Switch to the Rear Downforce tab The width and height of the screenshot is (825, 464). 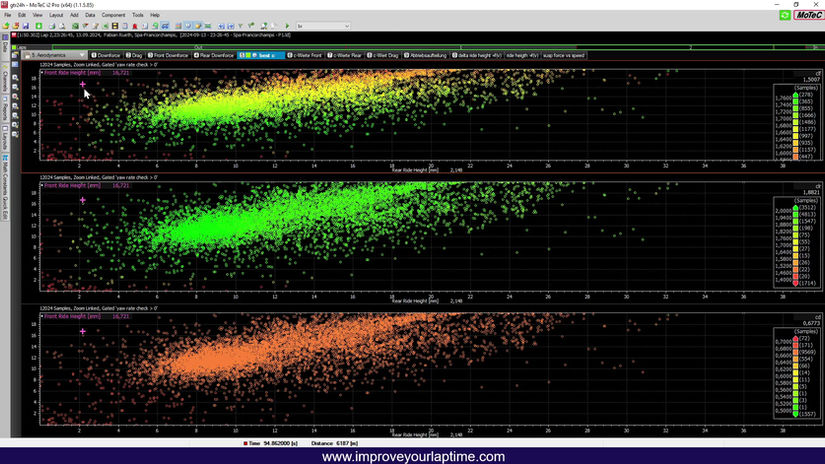(x=214, y=55)
